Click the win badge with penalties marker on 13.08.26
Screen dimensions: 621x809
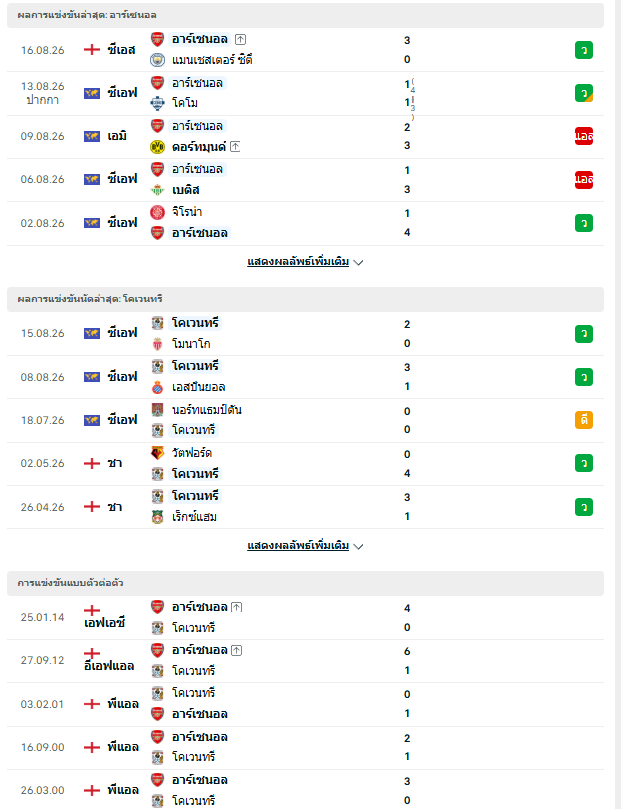584,93
